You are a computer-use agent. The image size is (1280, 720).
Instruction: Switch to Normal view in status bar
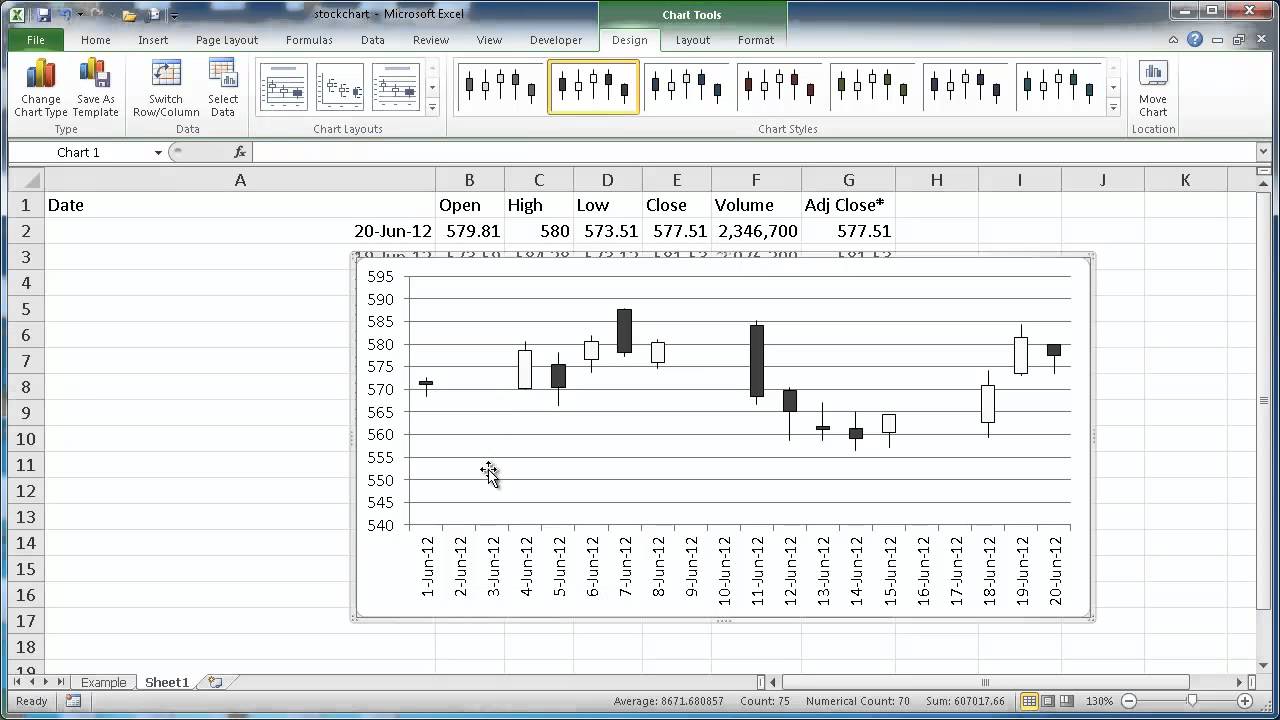[x=1029, y=701]
